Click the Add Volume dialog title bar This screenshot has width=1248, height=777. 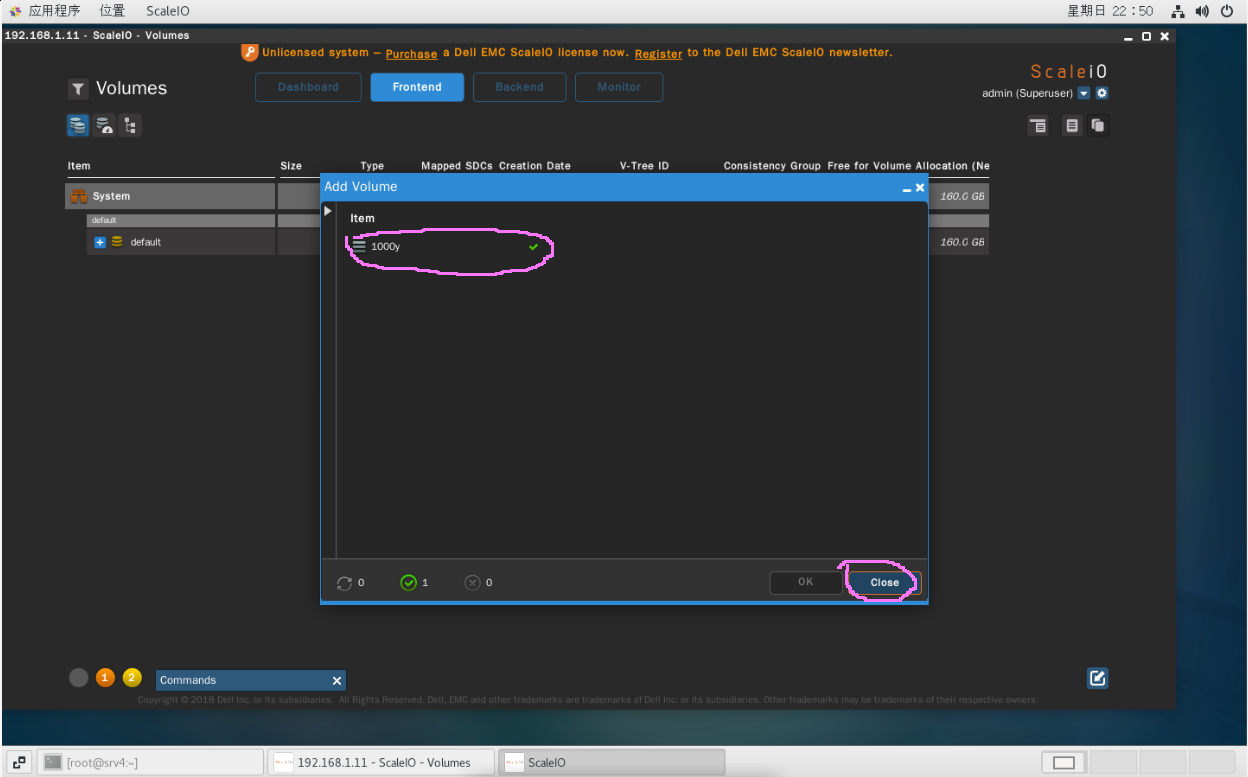coord(624,187)
